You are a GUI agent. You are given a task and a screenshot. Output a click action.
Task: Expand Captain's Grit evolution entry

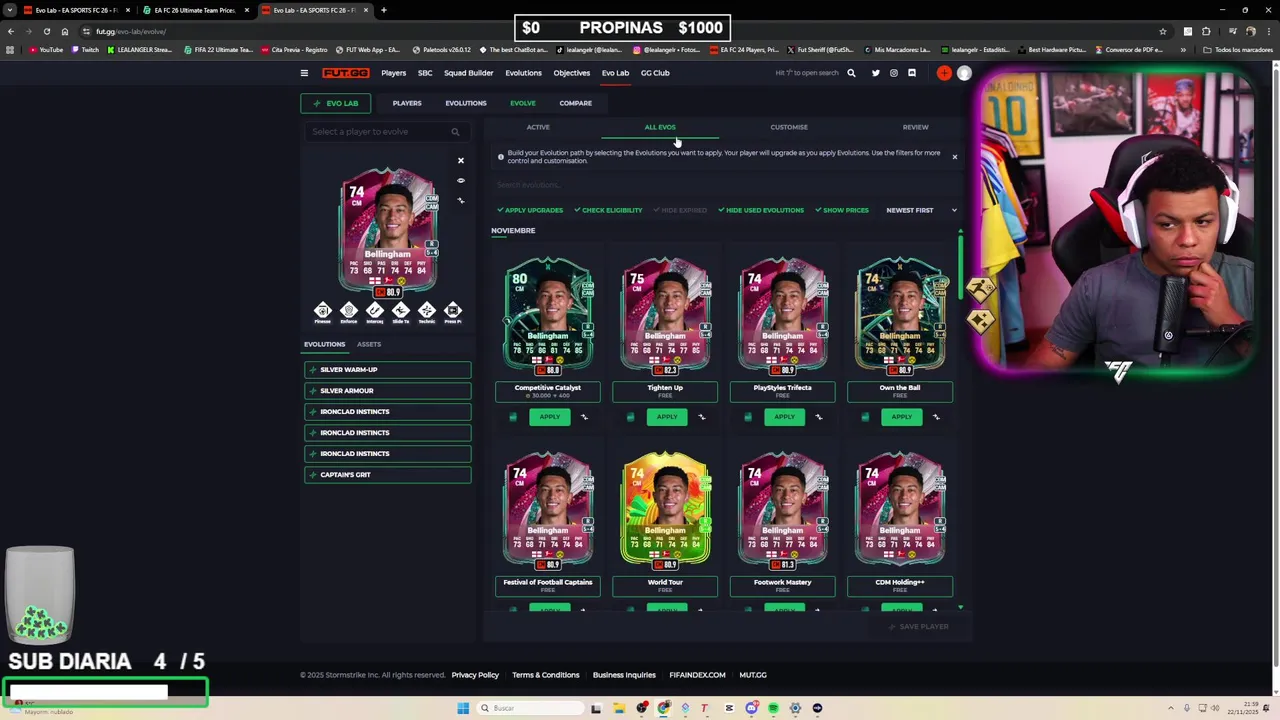tap(388, 475)
